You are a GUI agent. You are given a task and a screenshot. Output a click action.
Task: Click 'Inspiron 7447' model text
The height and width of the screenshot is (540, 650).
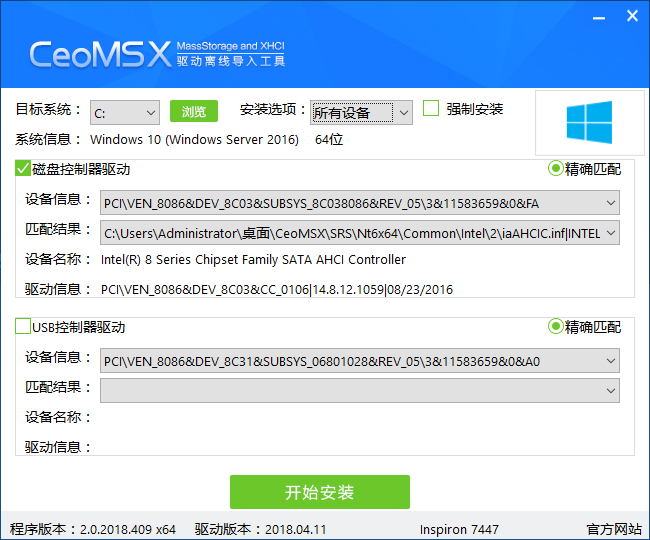pos(459,530)
